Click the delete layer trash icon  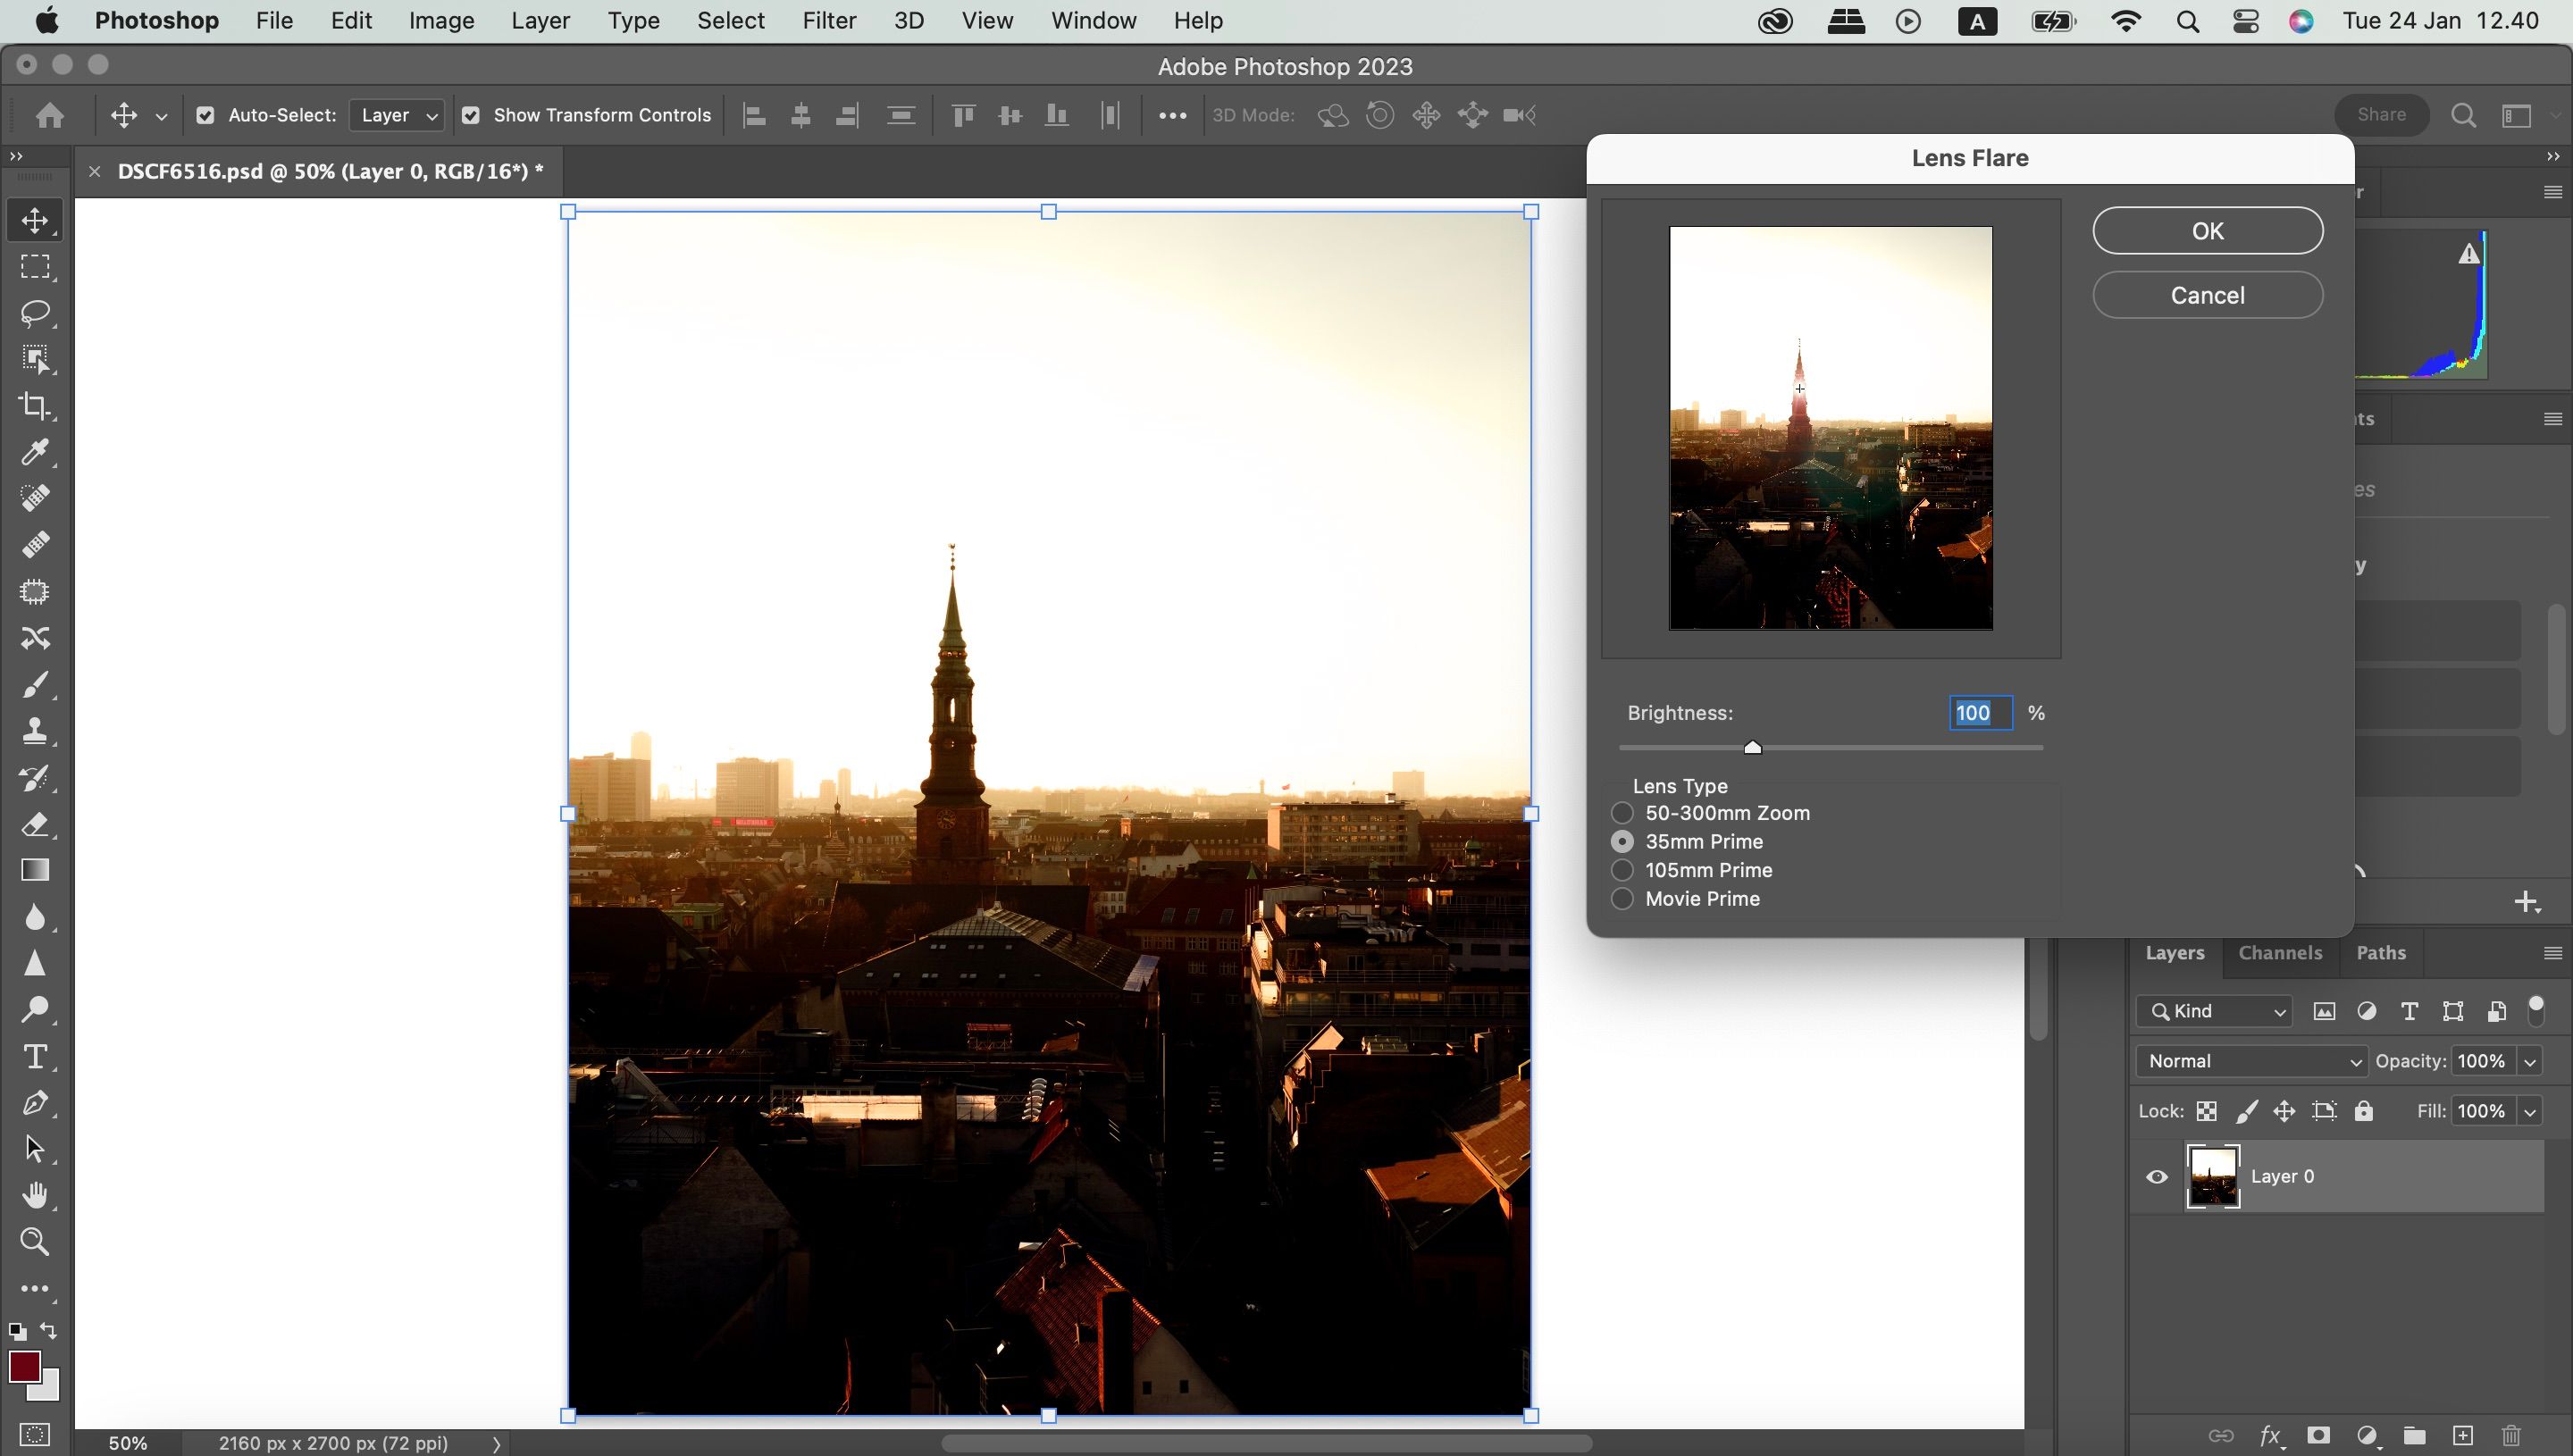click(2510, 1436)
